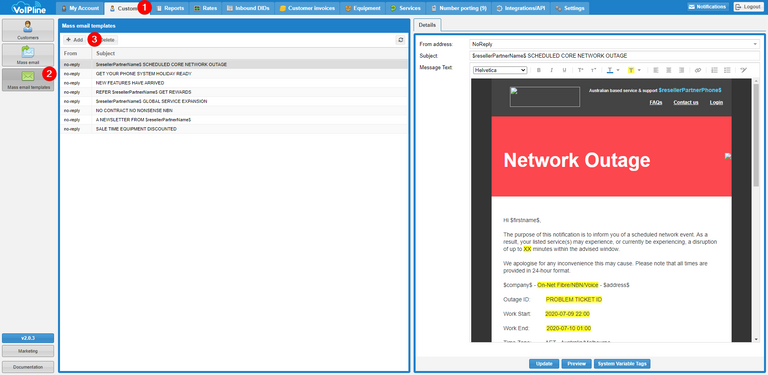Insert a numbered list
Image resolution: width=768 pixels, height=375 pixels.
pyautogui.click(x=715, y=70)
